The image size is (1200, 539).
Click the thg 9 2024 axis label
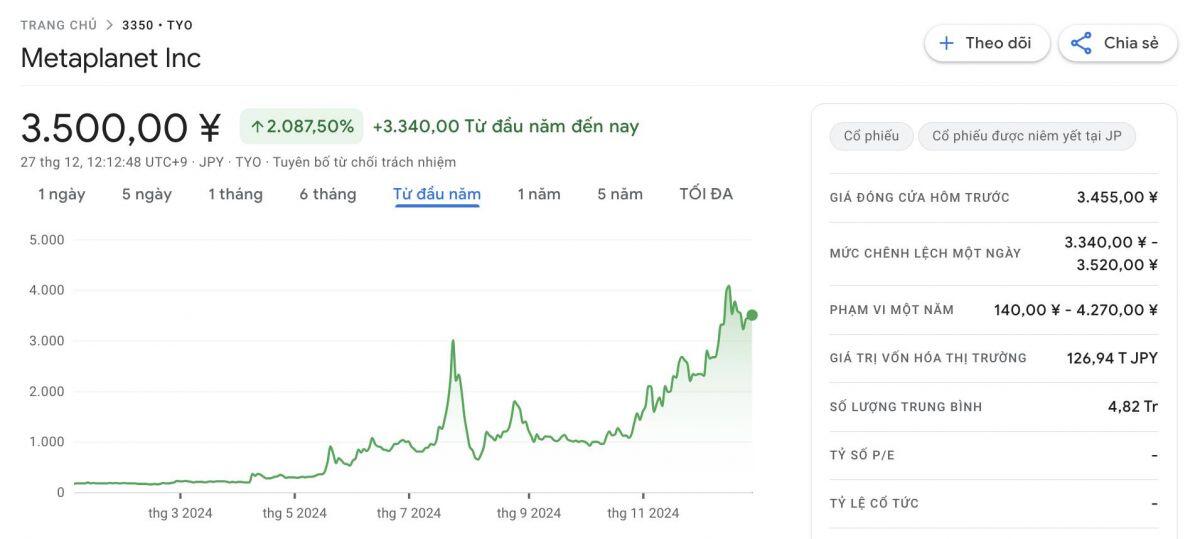(529, 513)
